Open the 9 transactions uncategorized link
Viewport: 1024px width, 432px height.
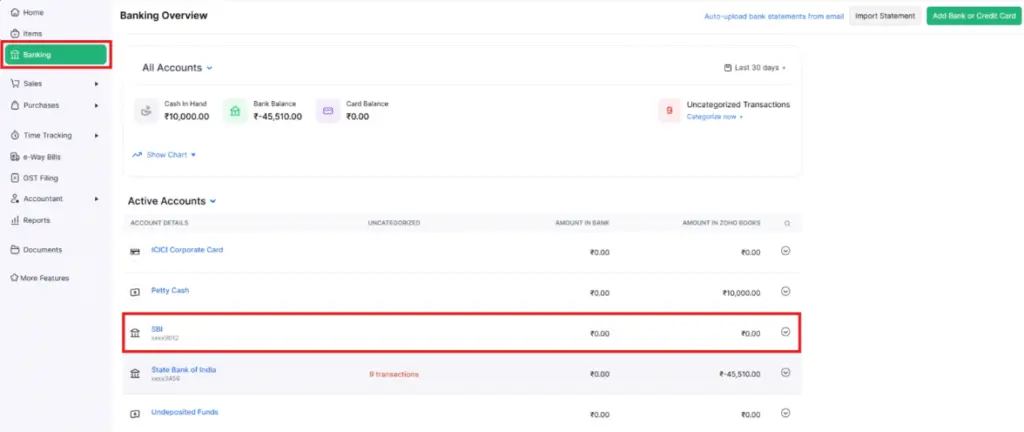394,375
